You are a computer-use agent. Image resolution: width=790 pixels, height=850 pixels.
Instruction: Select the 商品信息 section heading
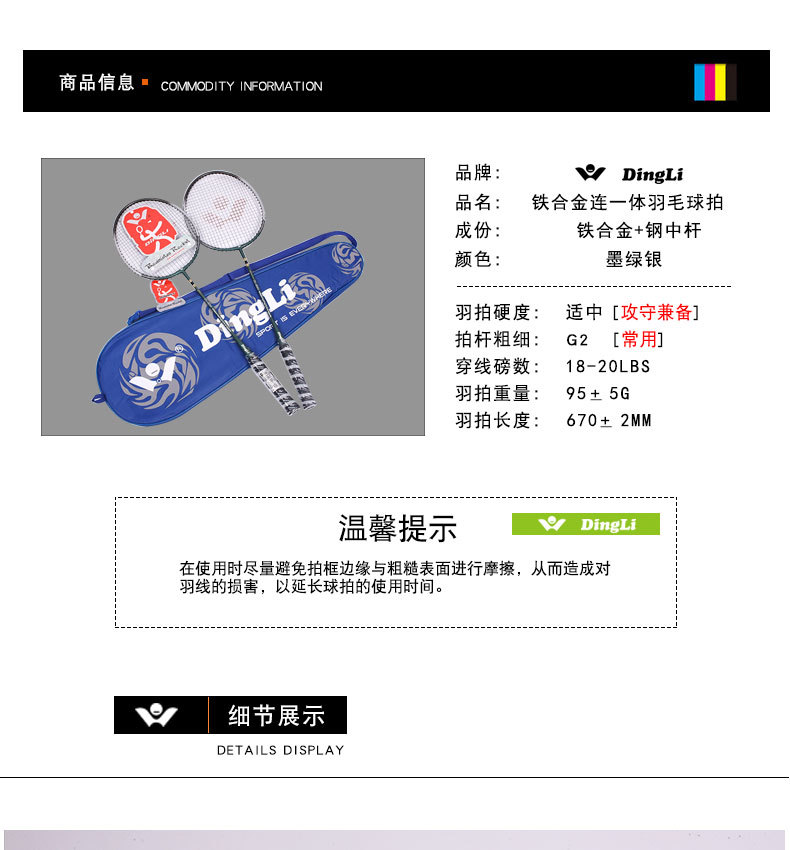[x=97, y=82]
